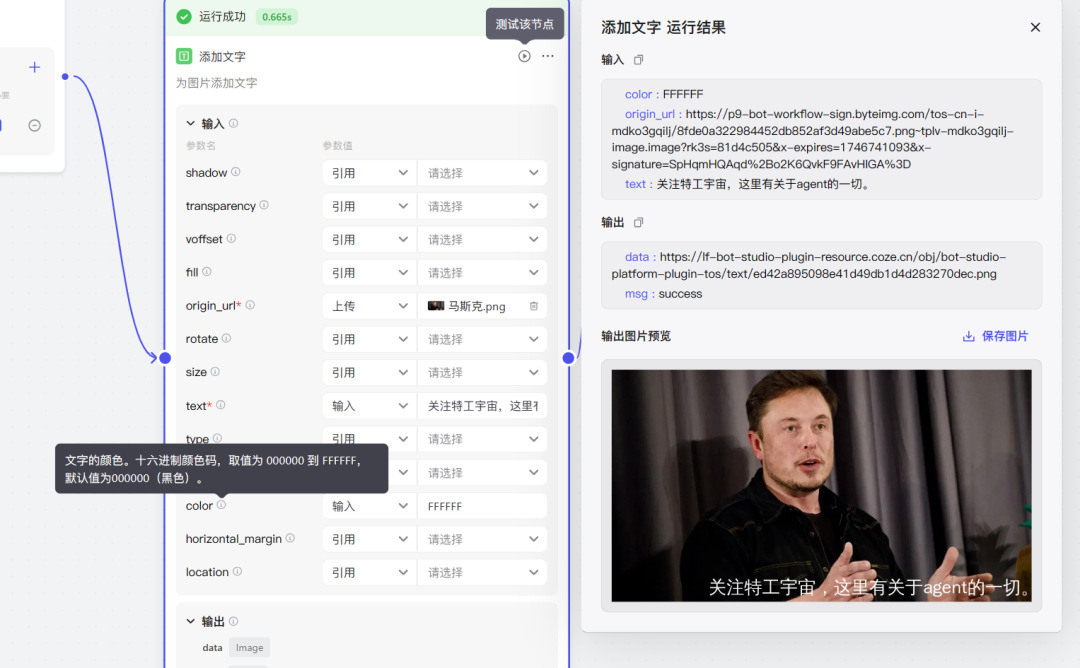Open origin_url 上传 type dropdown
This screenshot has width=1080, height=668.
[369, 306]
